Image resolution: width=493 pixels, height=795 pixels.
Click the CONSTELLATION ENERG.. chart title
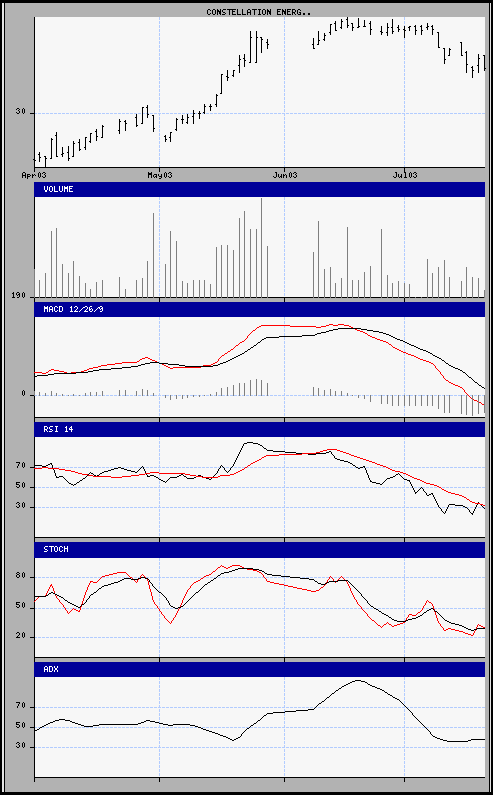point(258,12)
